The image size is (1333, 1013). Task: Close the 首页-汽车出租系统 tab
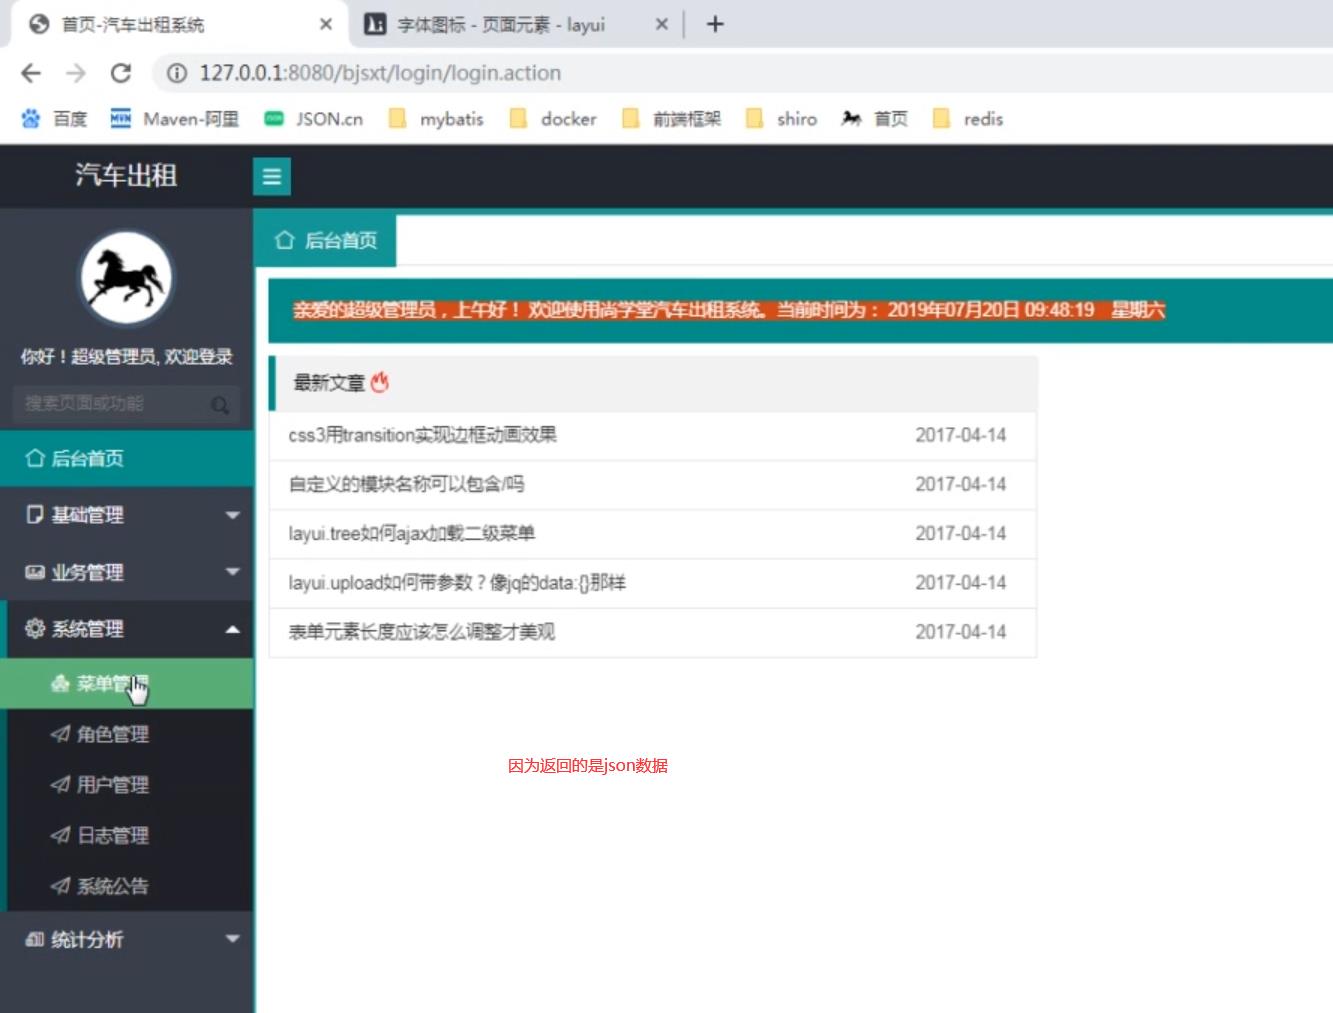326,24
